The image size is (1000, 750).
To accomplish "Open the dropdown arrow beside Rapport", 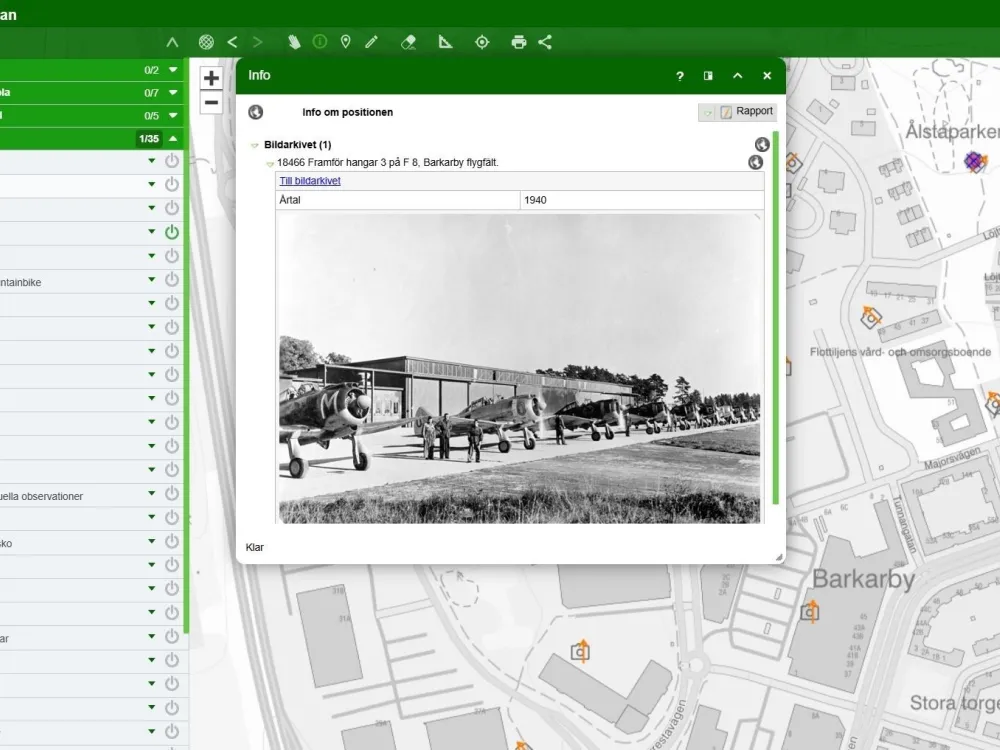I will [x=707, y=113].
